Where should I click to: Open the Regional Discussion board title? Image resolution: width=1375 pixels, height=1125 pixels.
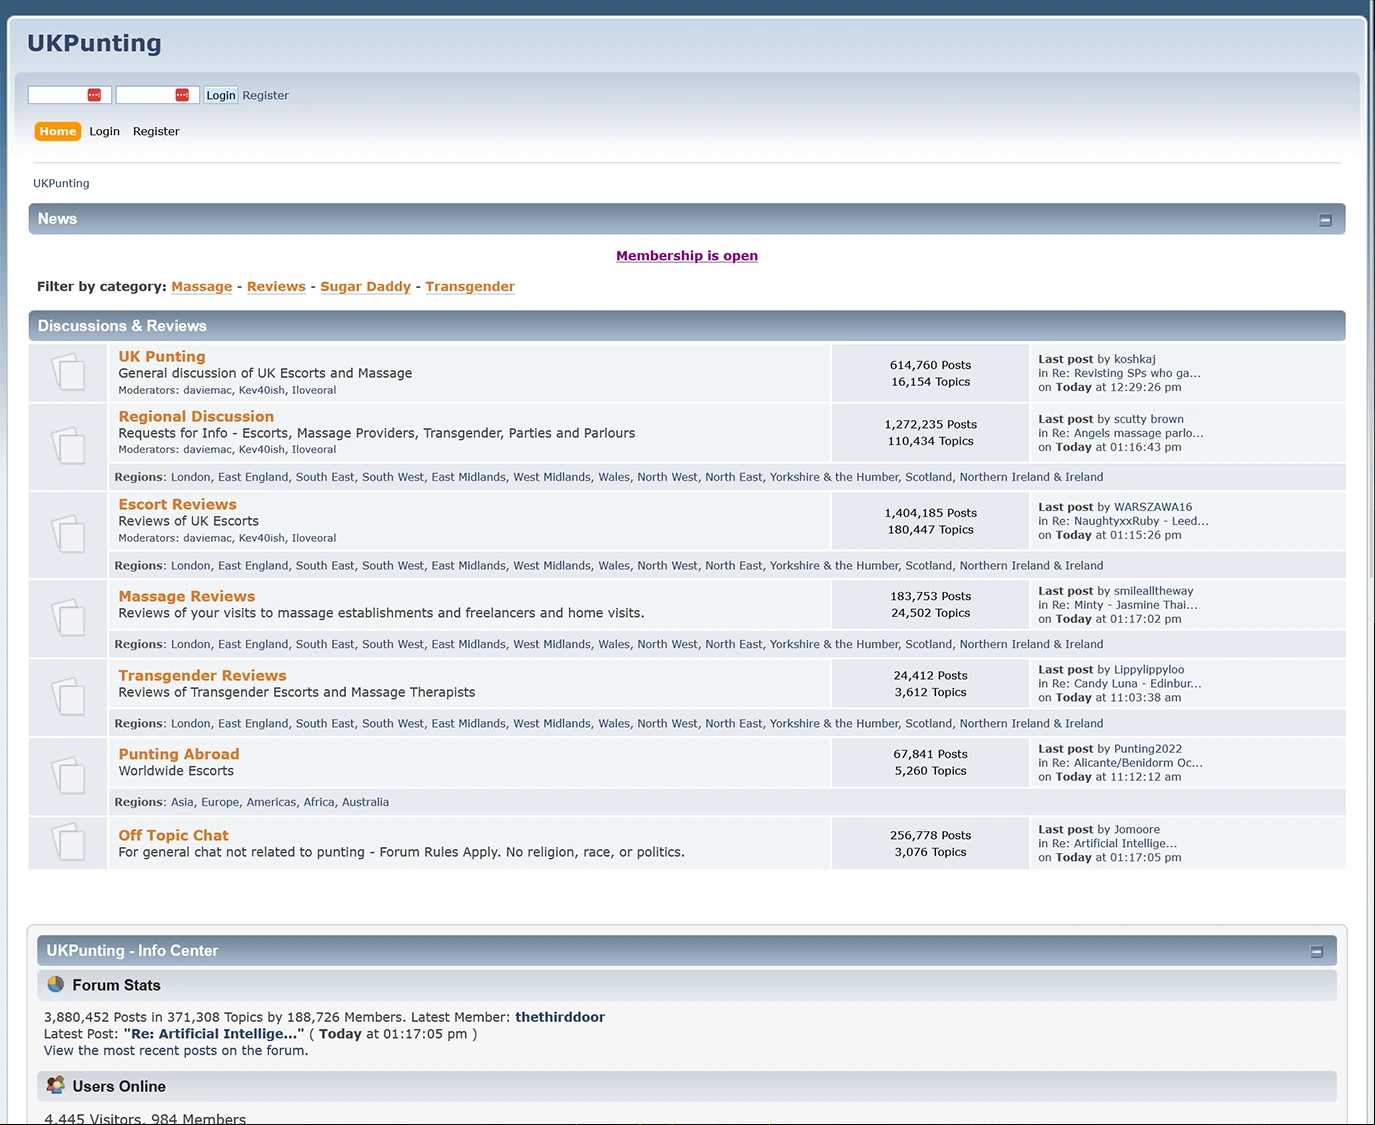196,417
